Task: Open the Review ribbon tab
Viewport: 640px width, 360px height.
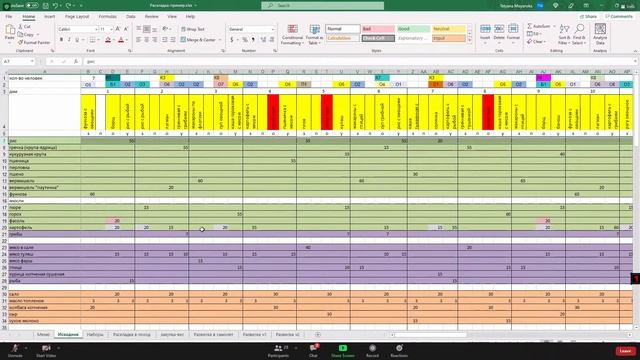Action: [151, 16]
